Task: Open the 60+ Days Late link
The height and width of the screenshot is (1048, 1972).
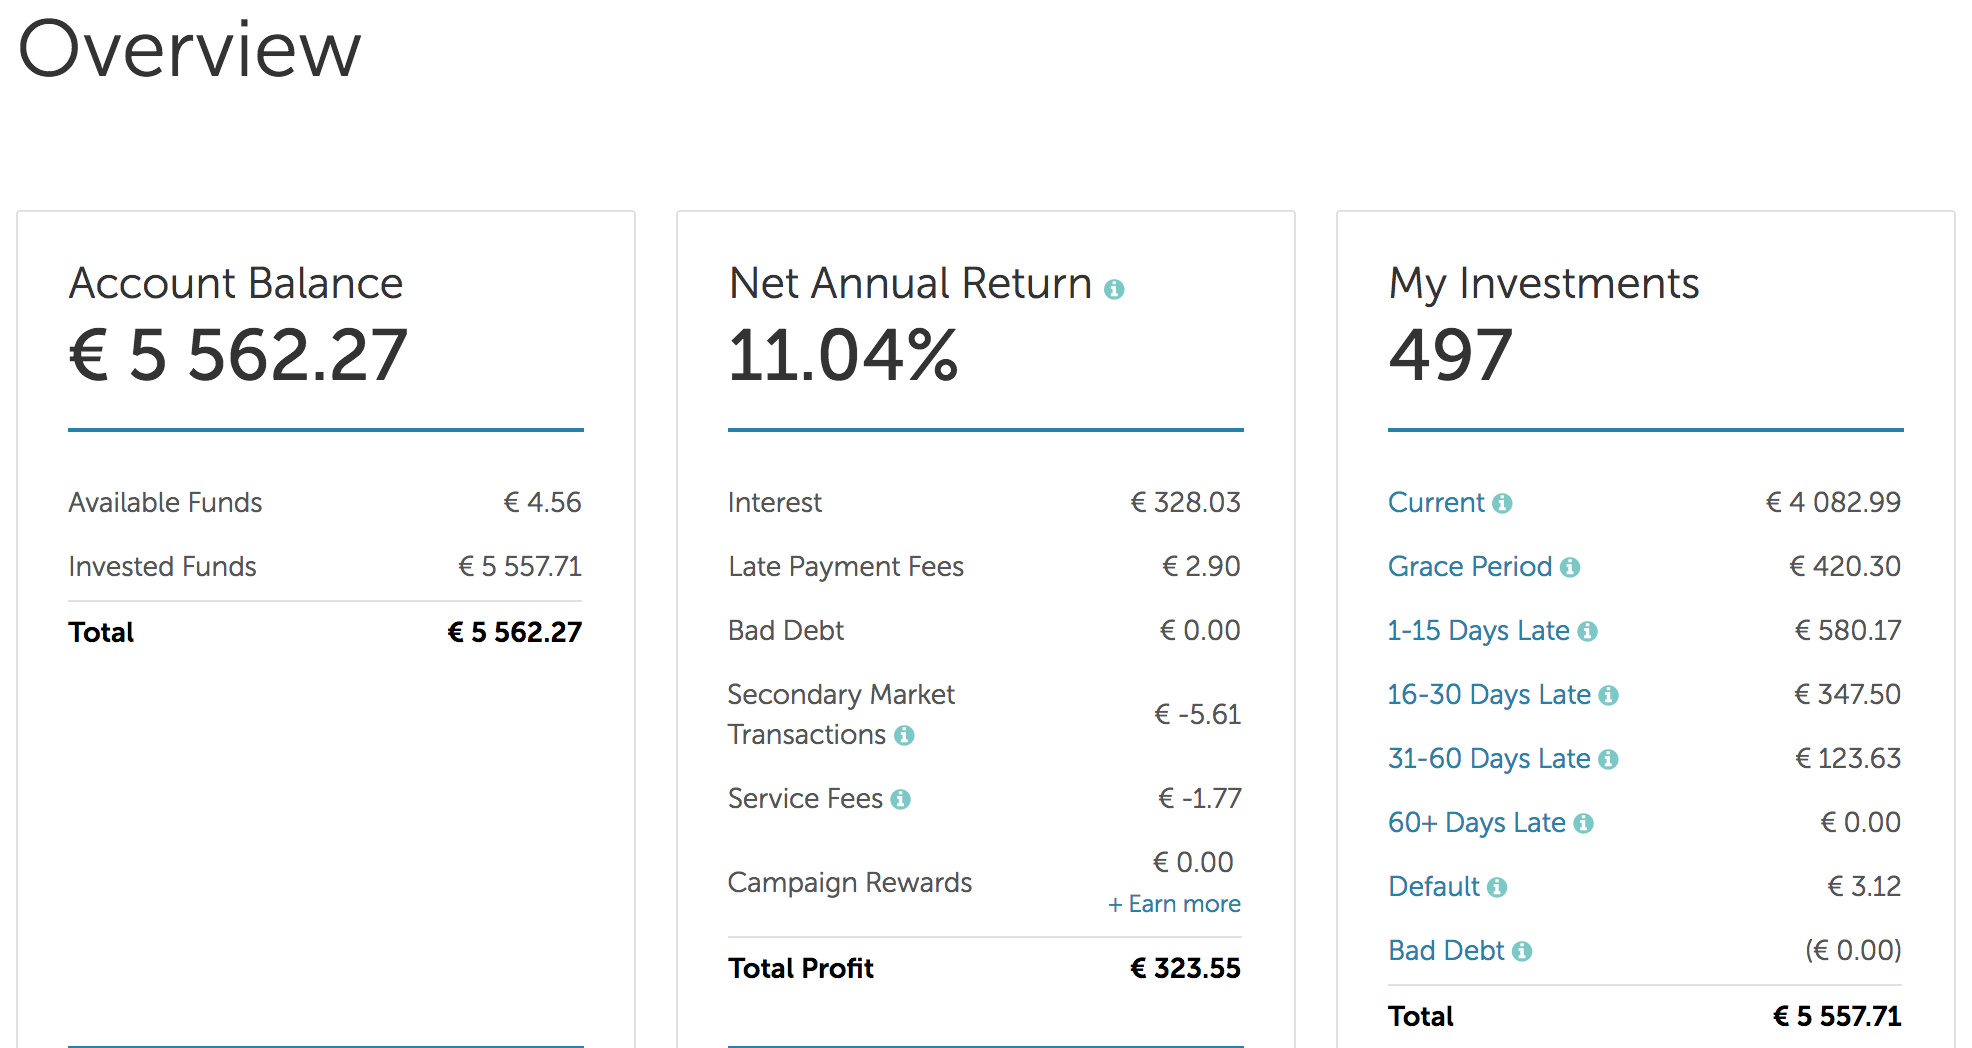Action: point(1476,822)
